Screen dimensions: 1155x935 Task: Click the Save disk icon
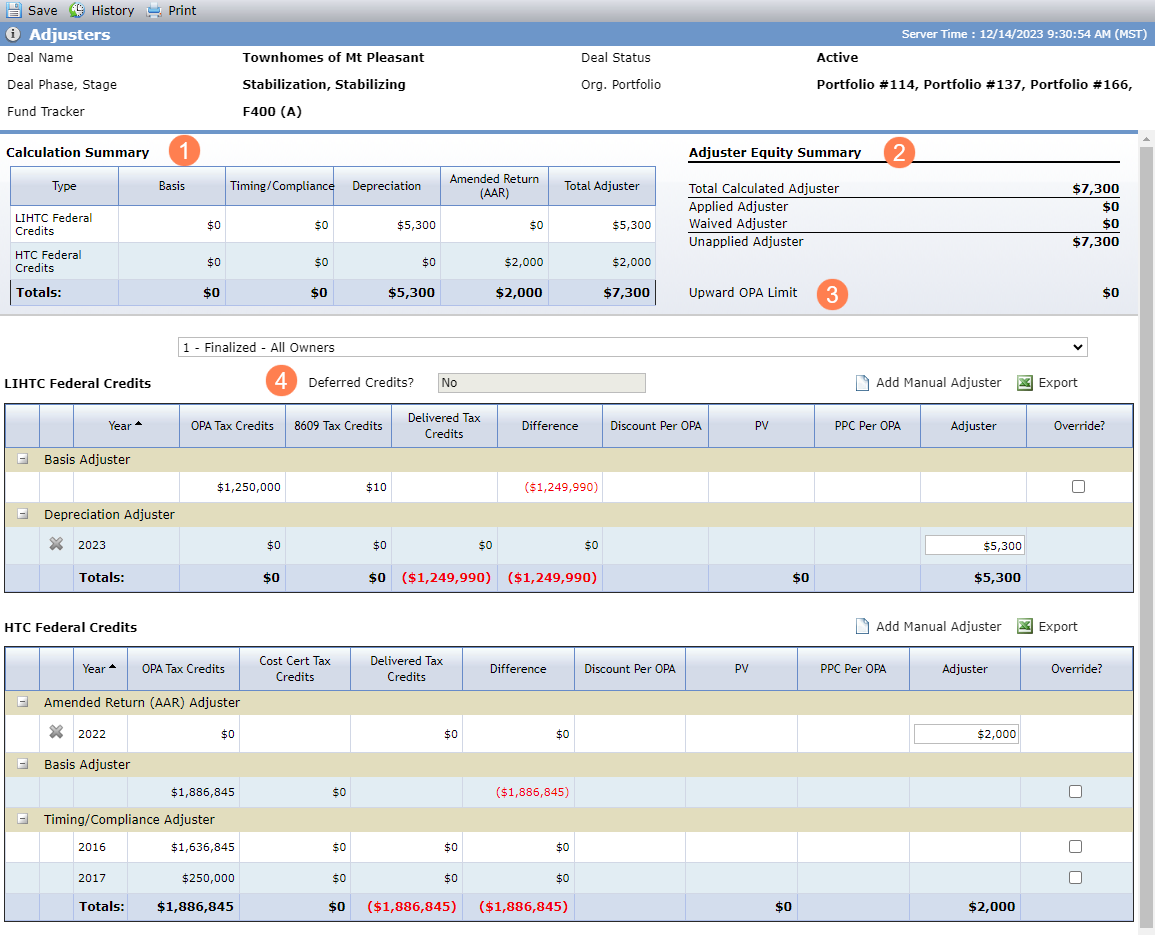(x=14, y=10)
